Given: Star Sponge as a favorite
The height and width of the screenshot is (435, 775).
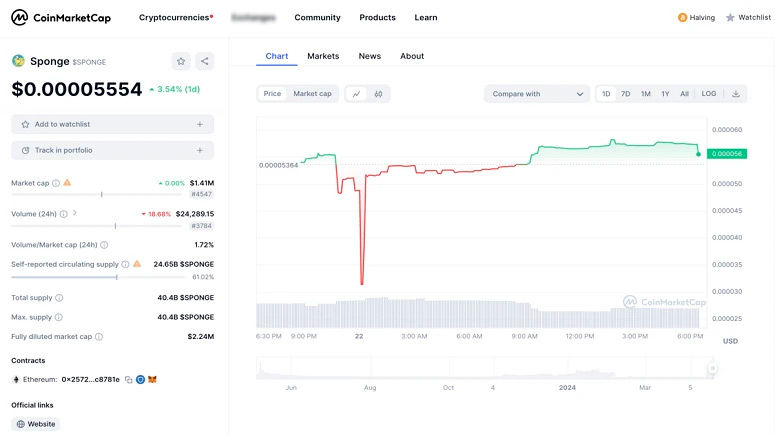Looking at the screenshot, I should [180, 61].
